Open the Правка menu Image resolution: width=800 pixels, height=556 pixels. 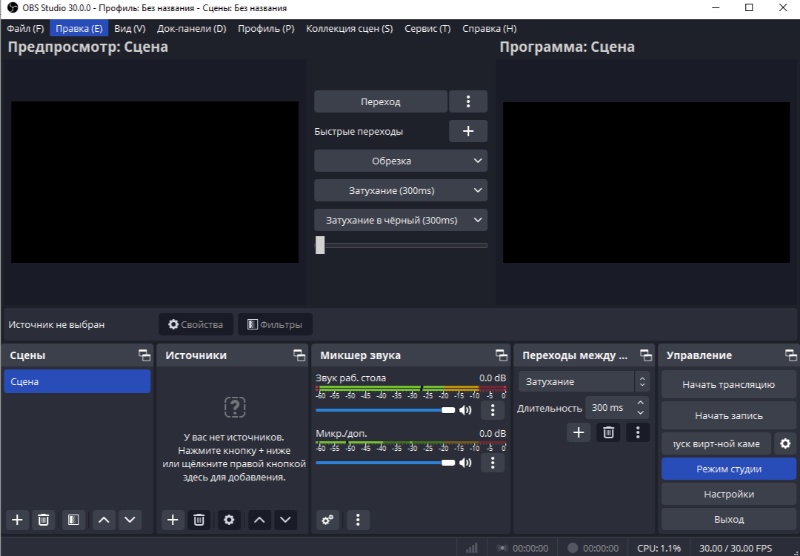[79, 29]
